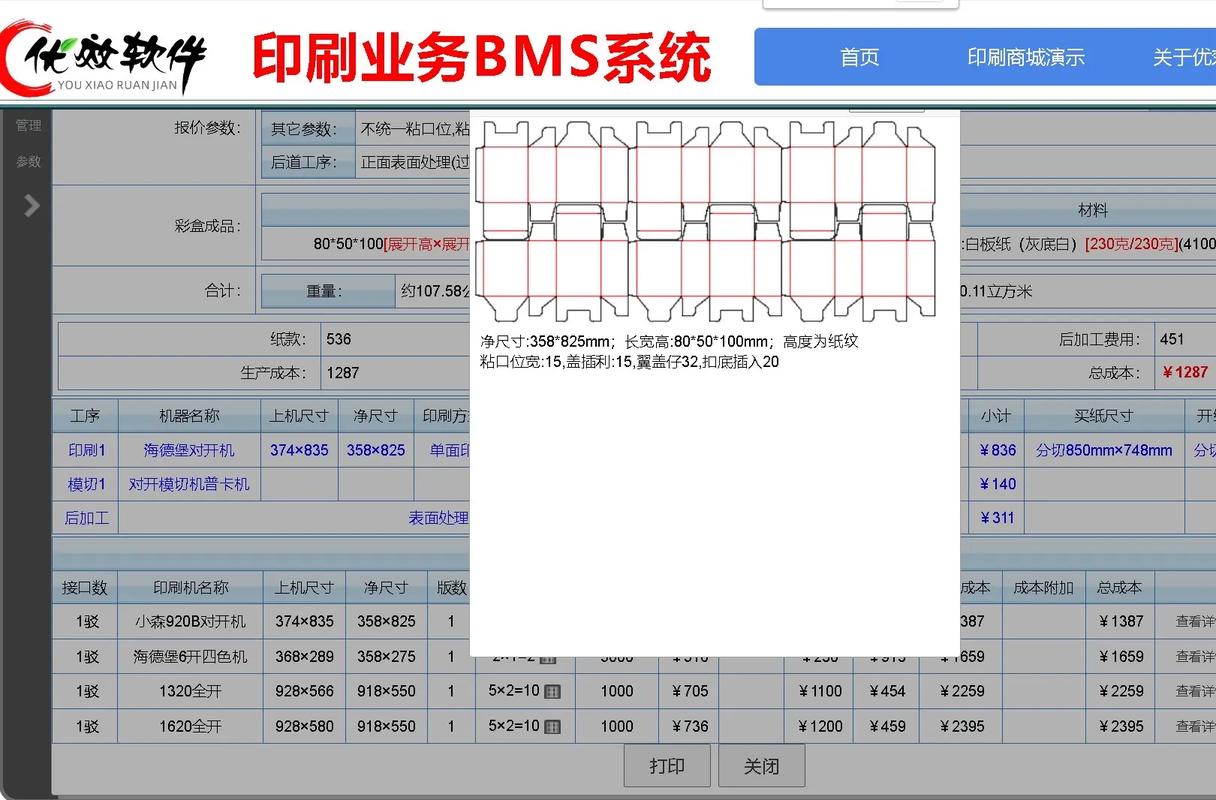Viewport: 1216px width, 800px height.
Task: Open the 印刷商城演示 navigation tab
Action: coord(1026,57)
